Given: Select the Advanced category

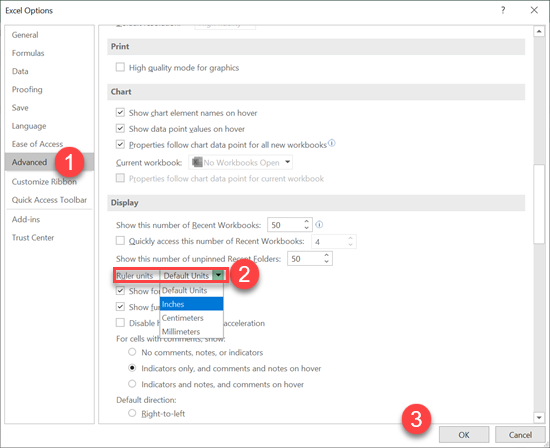Looking at the screenshot, I should coord(49,162).
